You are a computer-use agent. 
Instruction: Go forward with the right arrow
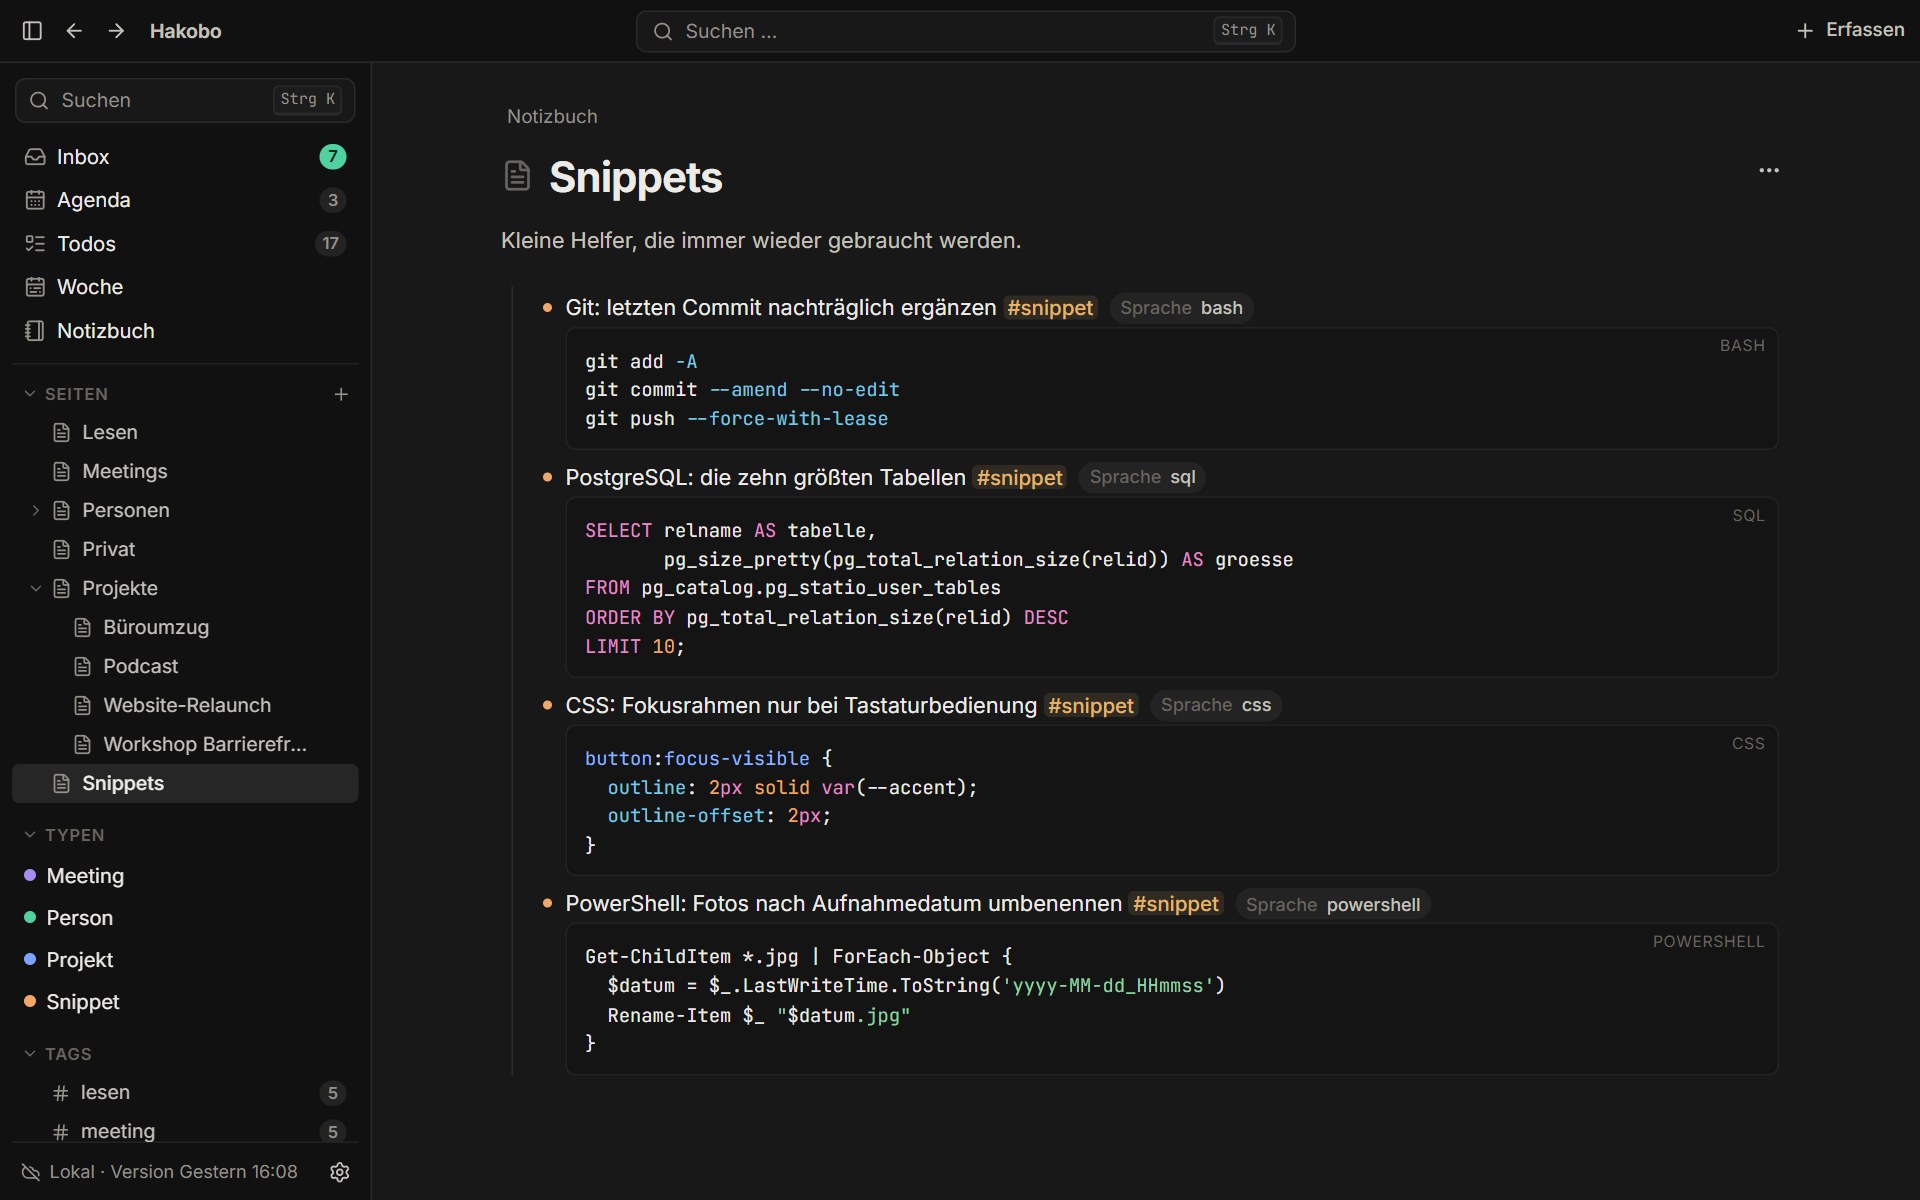[x=116, y=31]
